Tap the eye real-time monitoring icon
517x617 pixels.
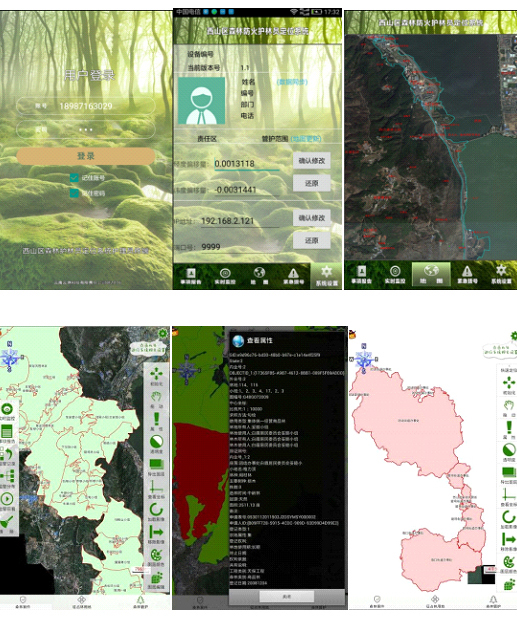point(7,409)
